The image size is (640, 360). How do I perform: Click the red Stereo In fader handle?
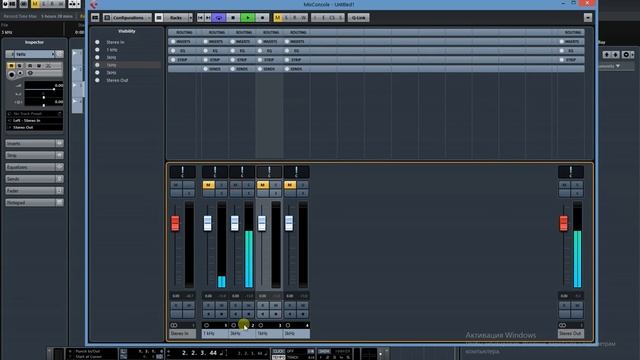pyautogui.click(x=175, y=223)
